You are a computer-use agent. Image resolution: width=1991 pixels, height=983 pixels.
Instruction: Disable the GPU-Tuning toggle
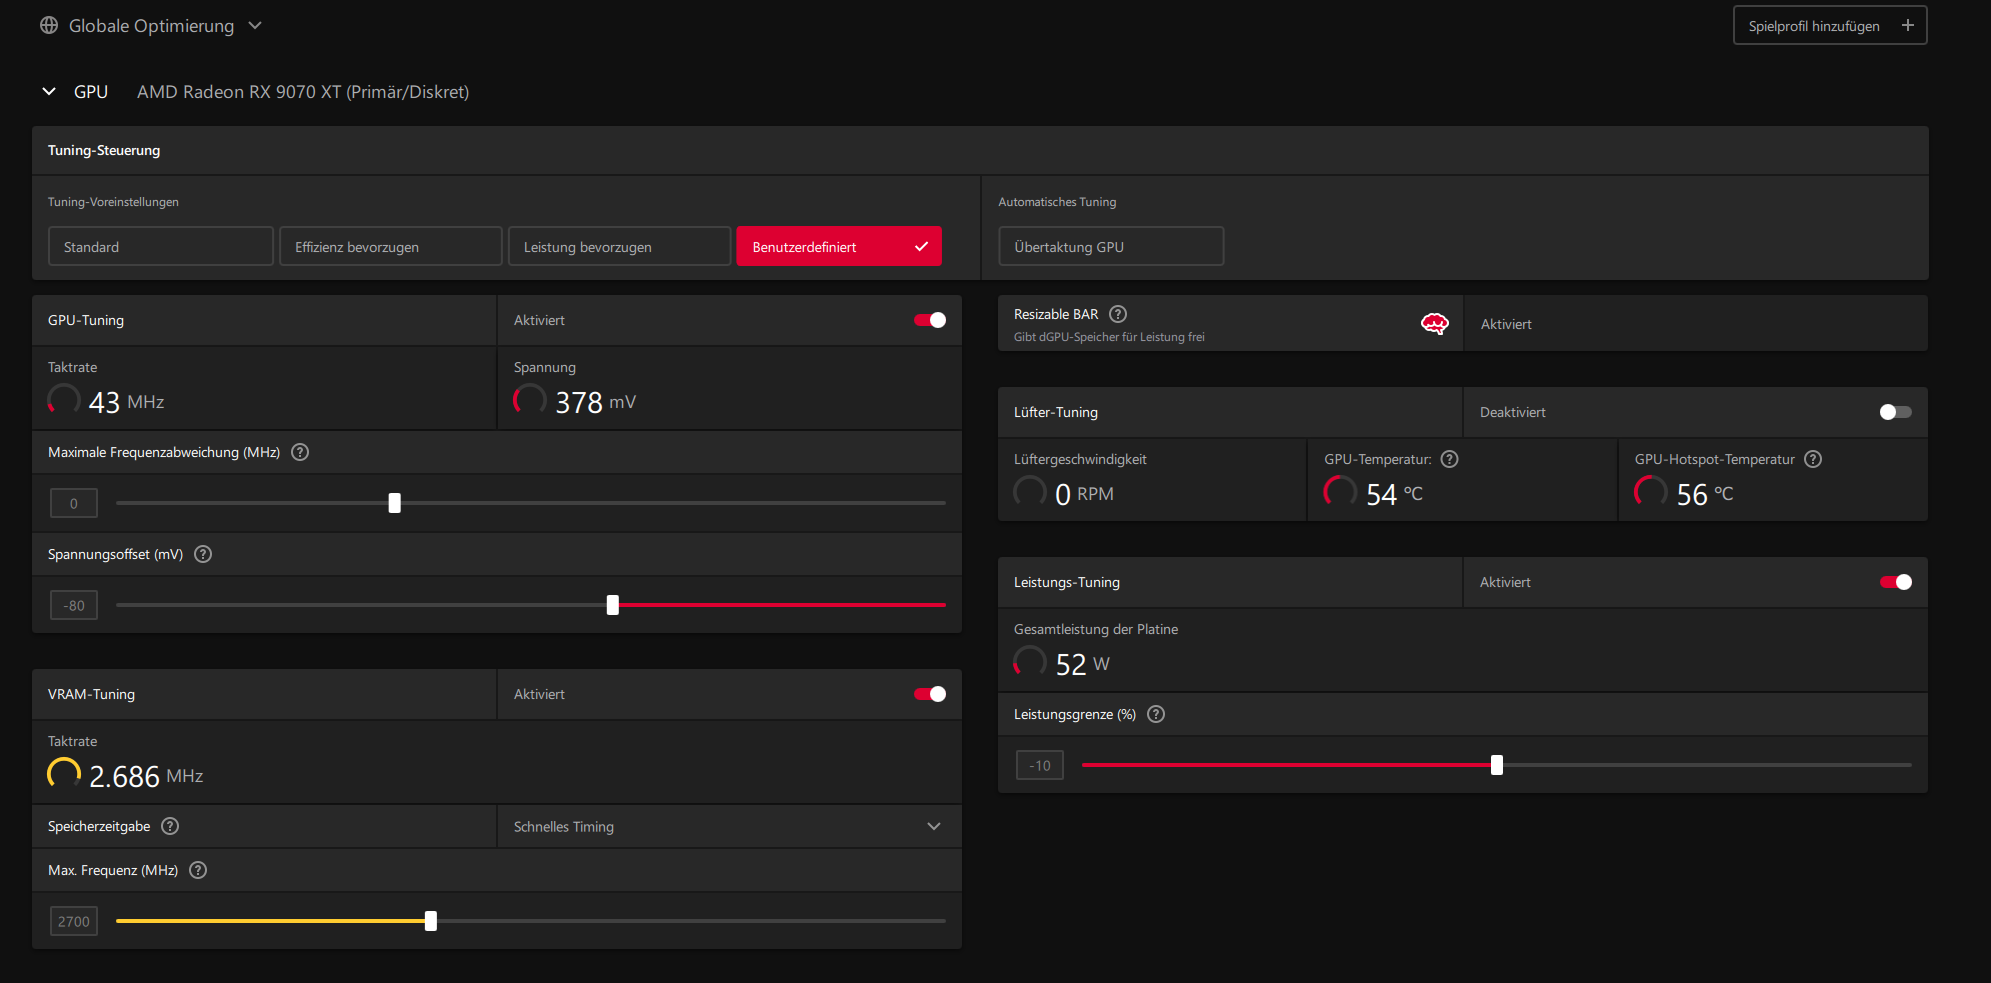[x=930, y=320]
